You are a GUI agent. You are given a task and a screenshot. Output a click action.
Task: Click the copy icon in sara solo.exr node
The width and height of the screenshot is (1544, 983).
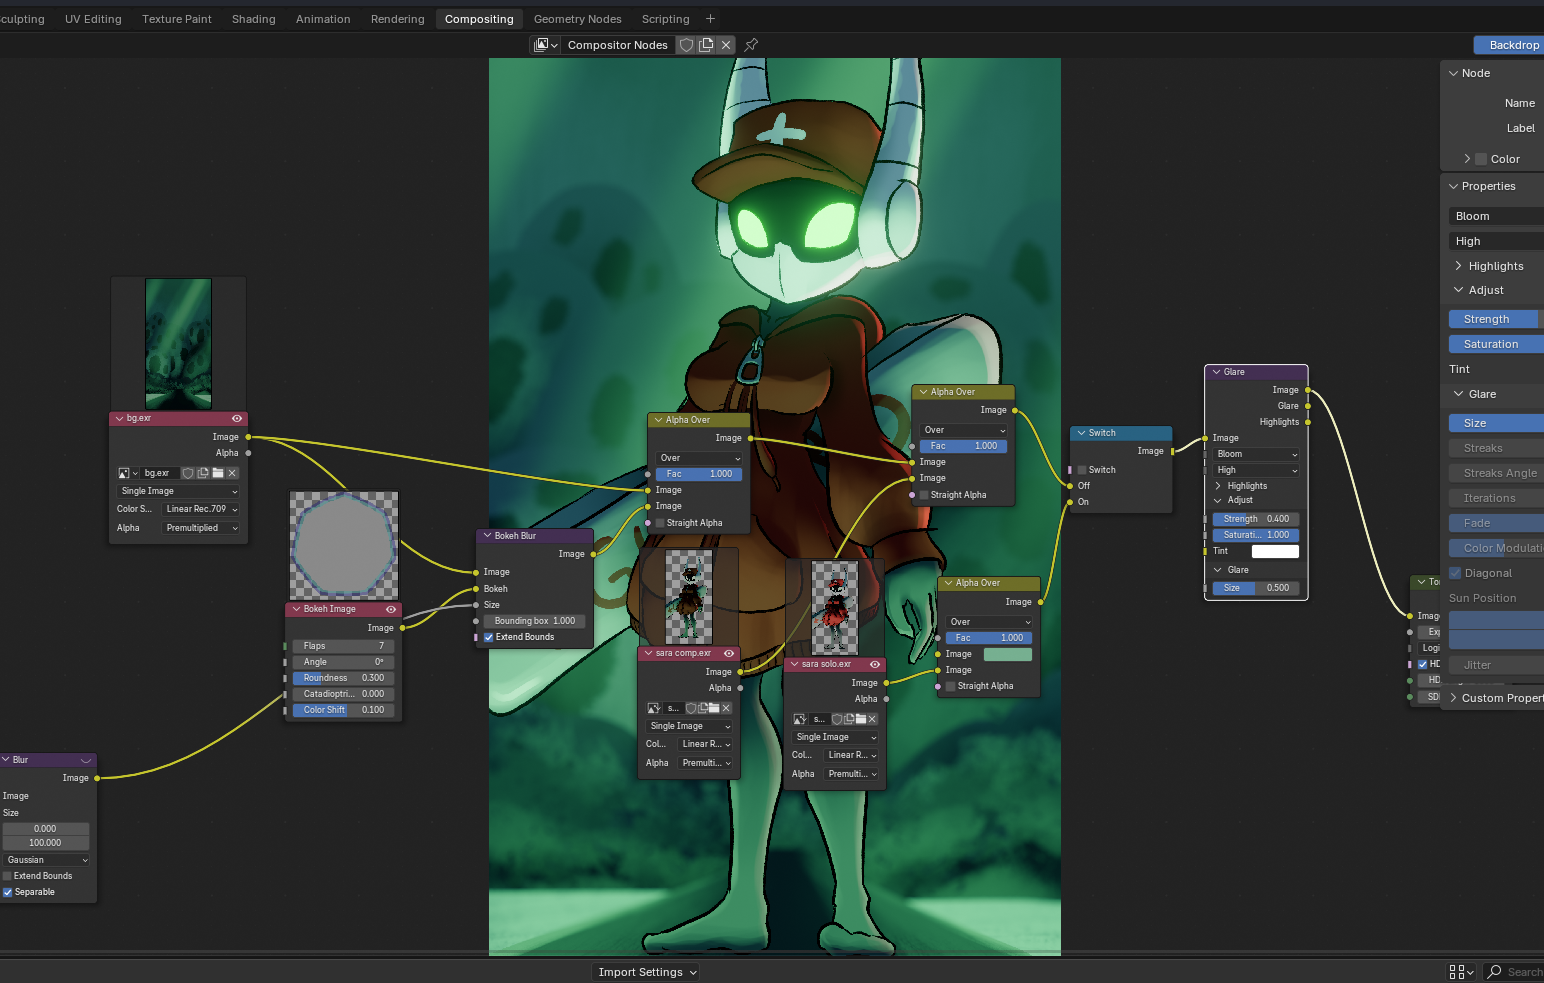[849, 719]
